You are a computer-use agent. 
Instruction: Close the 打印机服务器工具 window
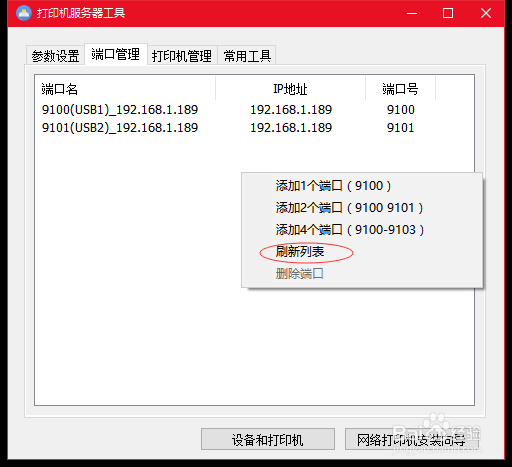click(x=486, y=13)
